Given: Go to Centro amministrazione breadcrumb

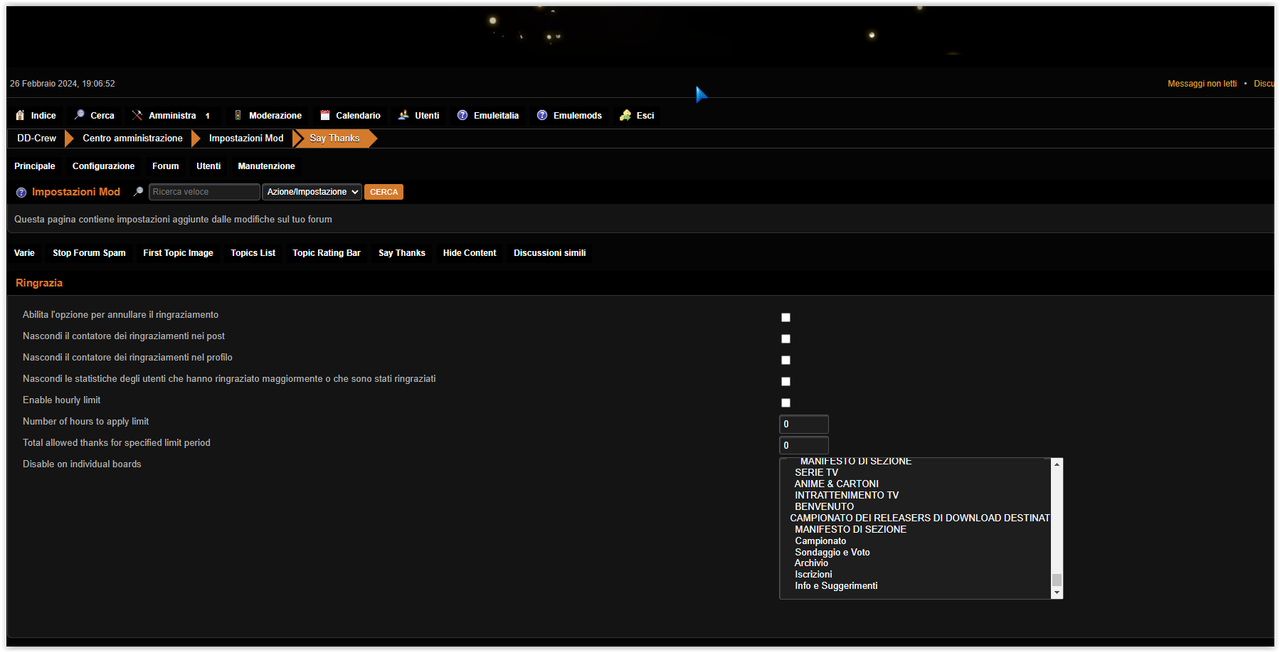Looking at the screenshot, I should click(133, 138).
